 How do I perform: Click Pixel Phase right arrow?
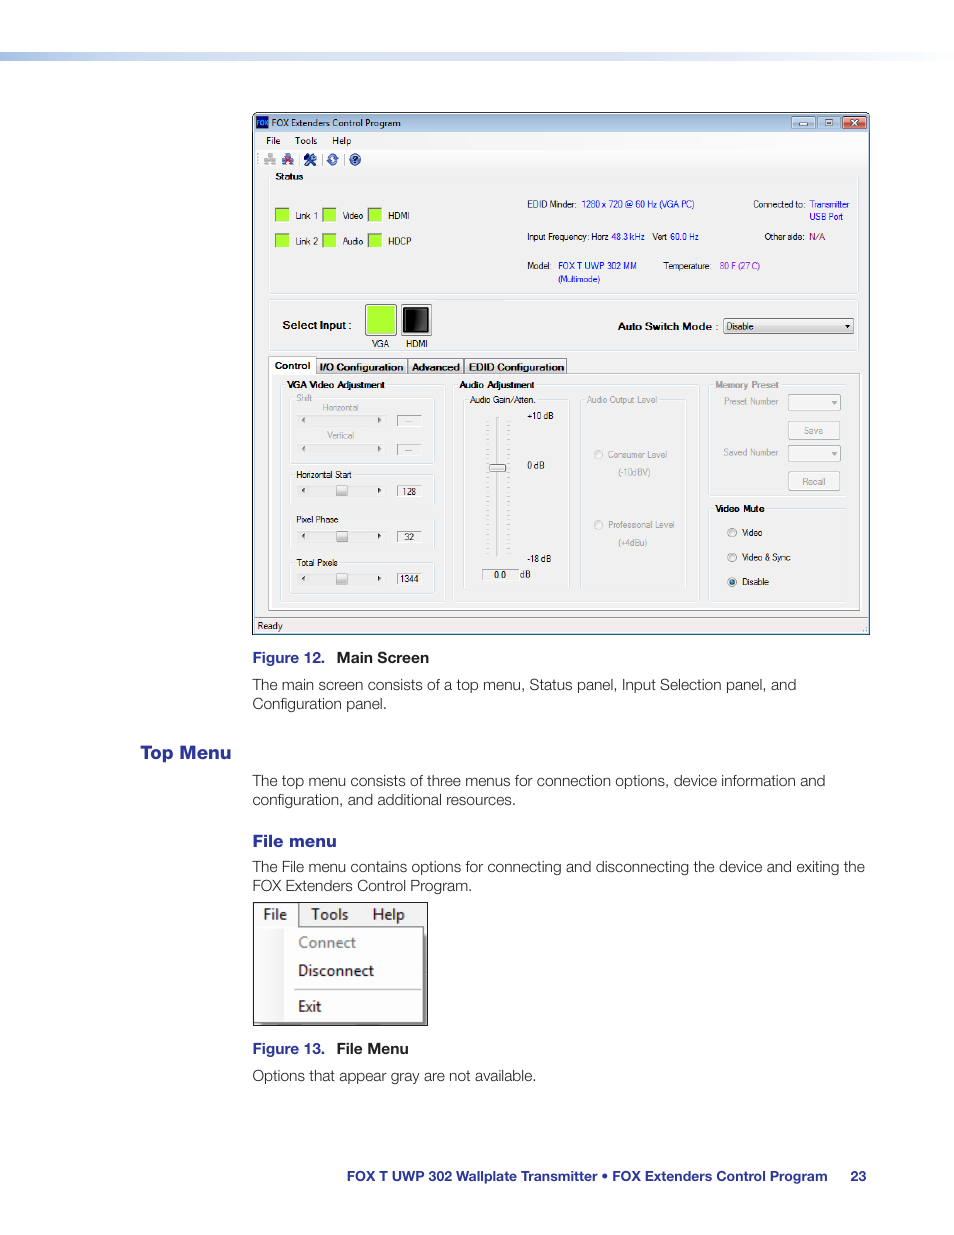379,537
